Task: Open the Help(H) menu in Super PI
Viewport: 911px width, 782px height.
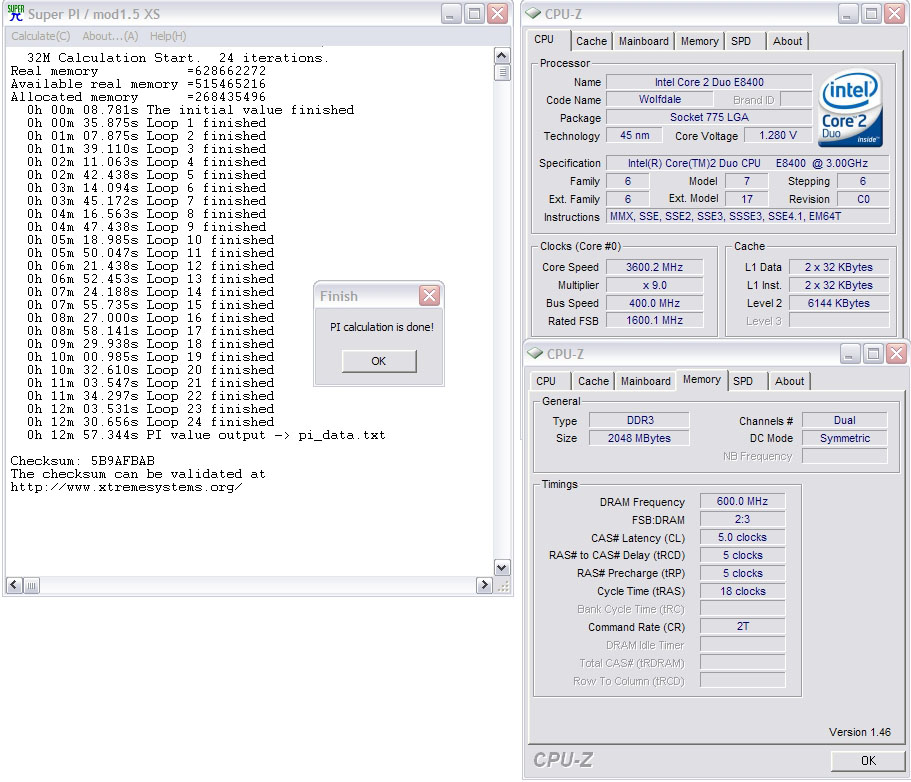Action: [x=168, y=36]
